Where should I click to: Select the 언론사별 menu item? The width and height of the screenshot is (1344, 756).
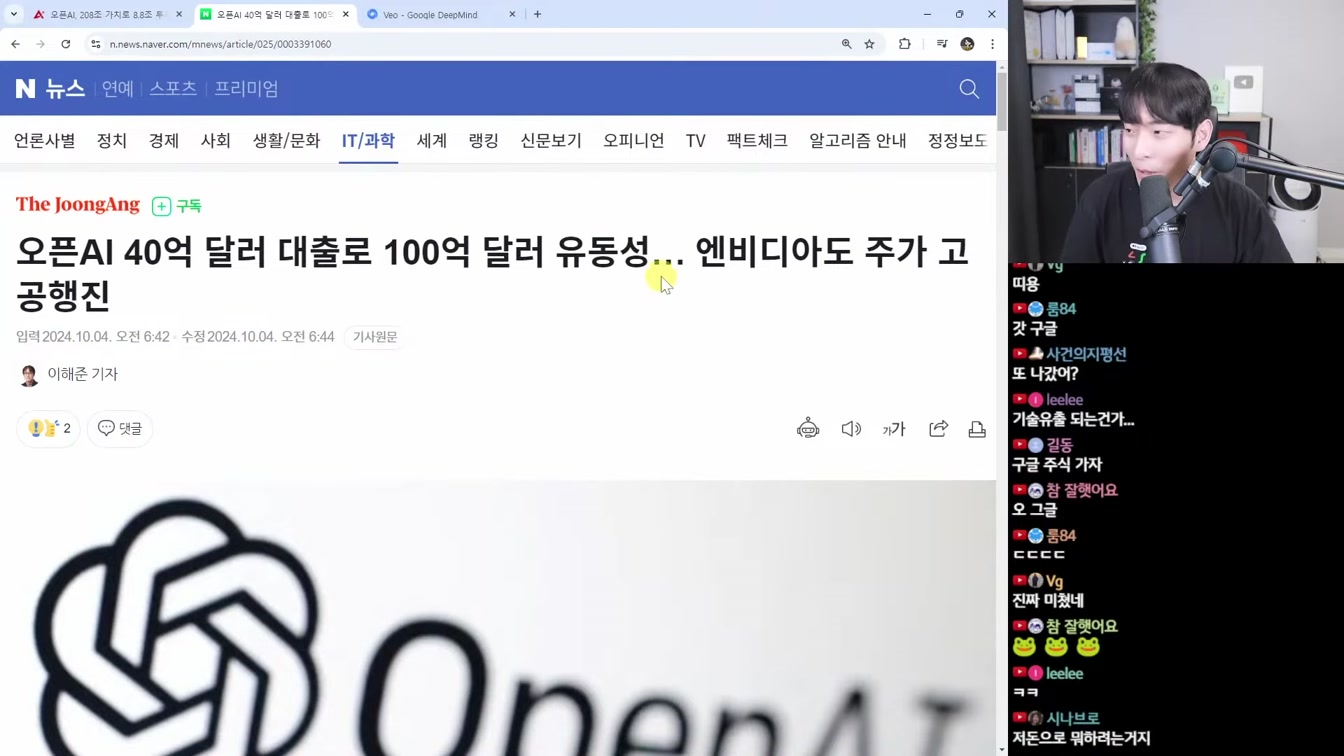click(44, 141)
